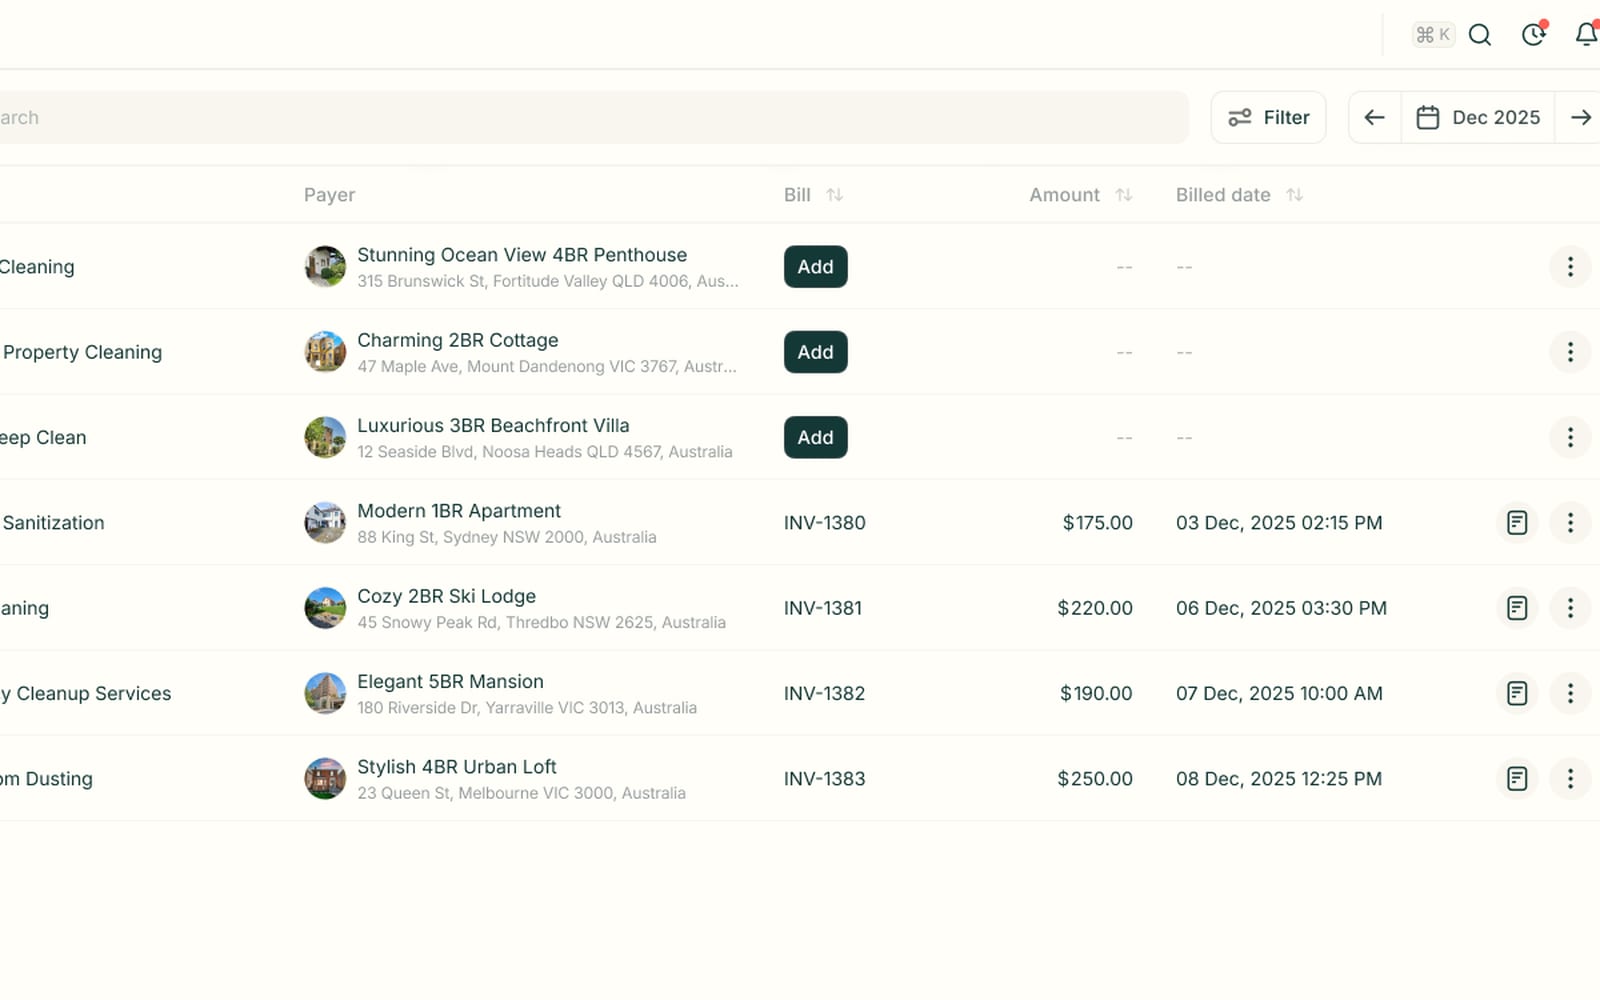Click billed date 08 Dec, 2025 12:25 PM
The image size is (1600, 1000).
[x=1279, y=779]
